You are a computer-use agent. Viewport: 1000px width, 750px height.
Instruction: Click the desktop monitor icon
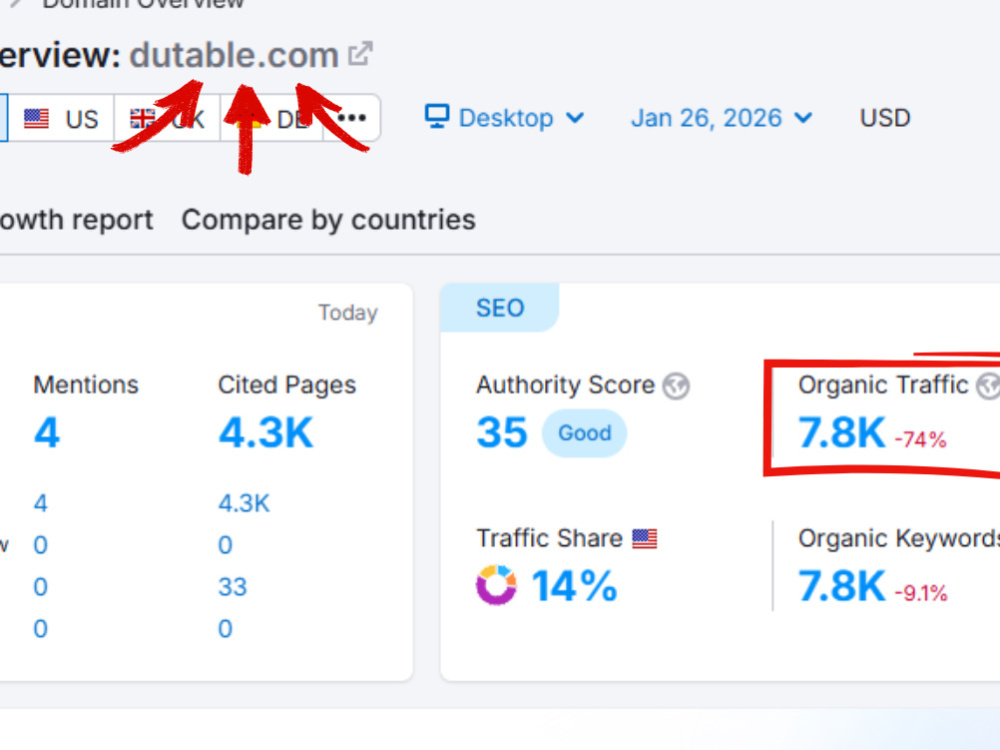(438, 117)
